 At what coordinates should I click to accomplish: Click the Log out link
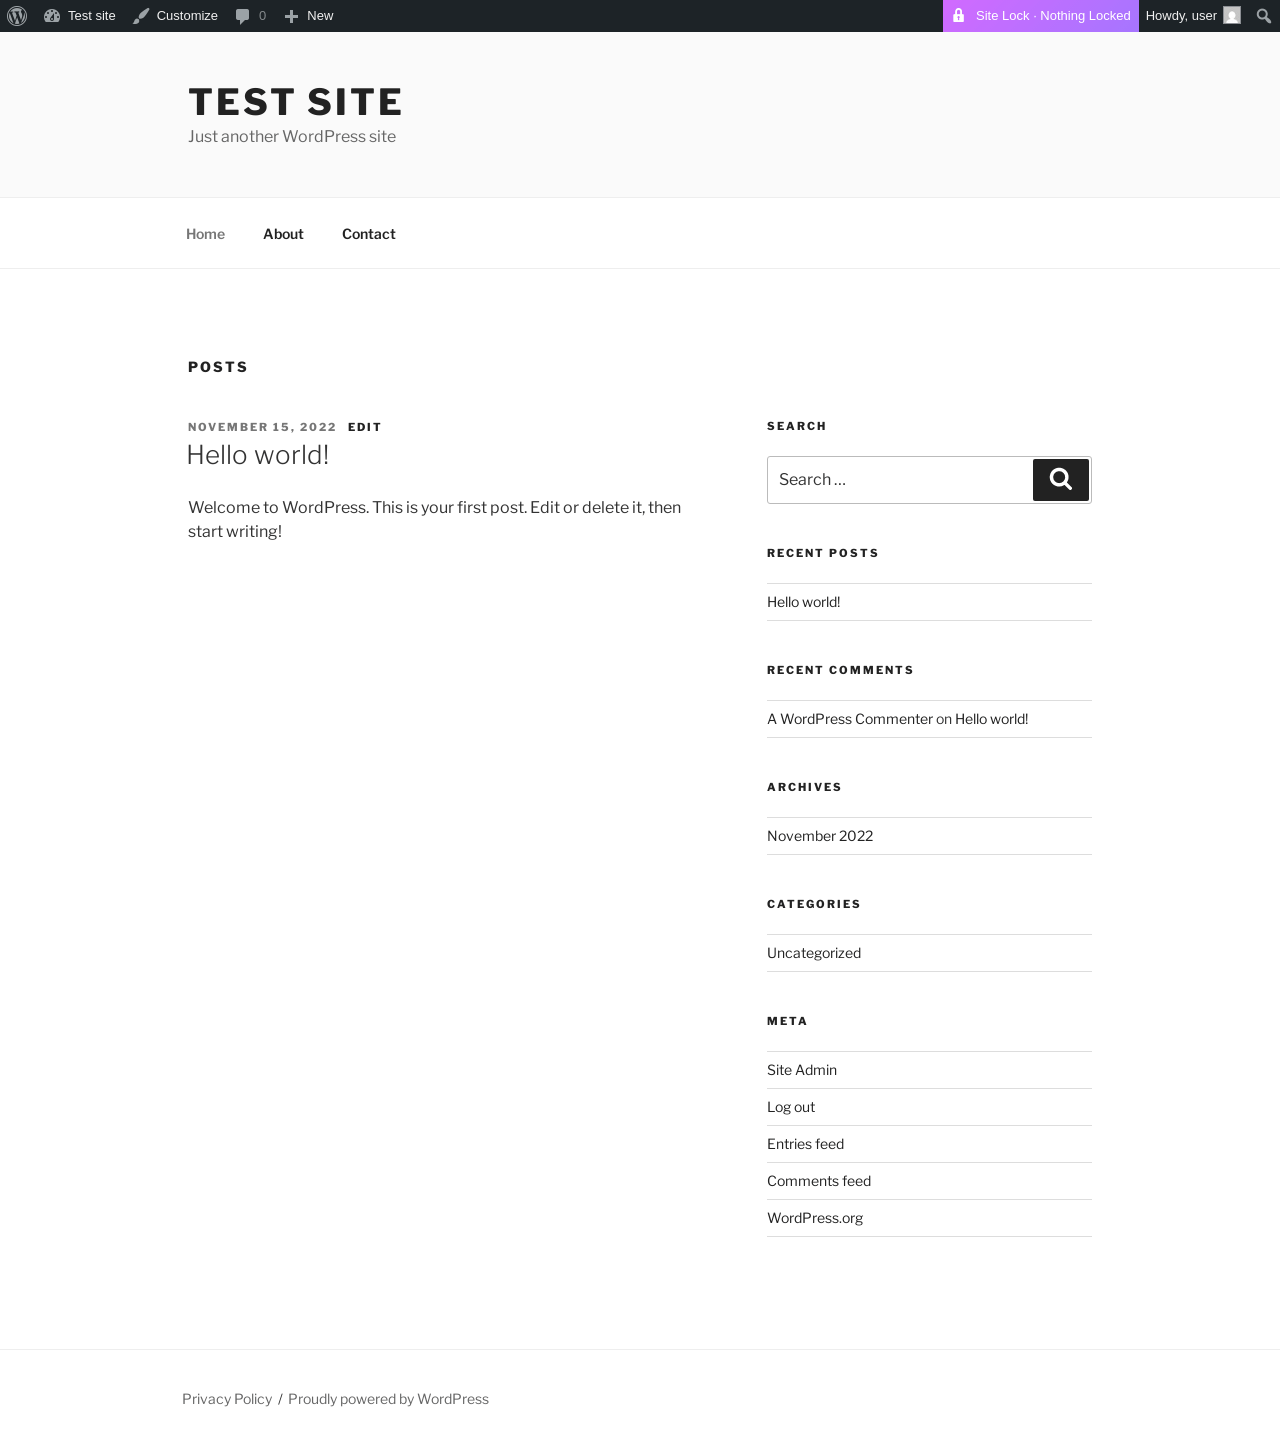point(791,1107)
